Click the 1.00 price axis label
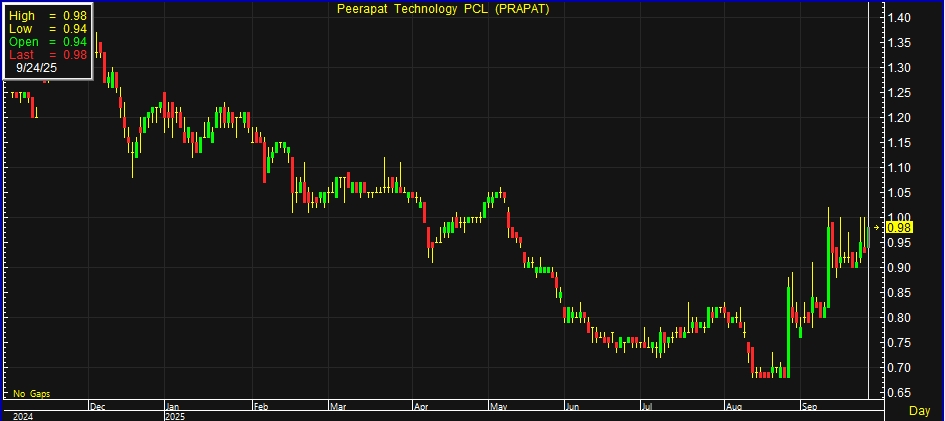 click(900, 217)
